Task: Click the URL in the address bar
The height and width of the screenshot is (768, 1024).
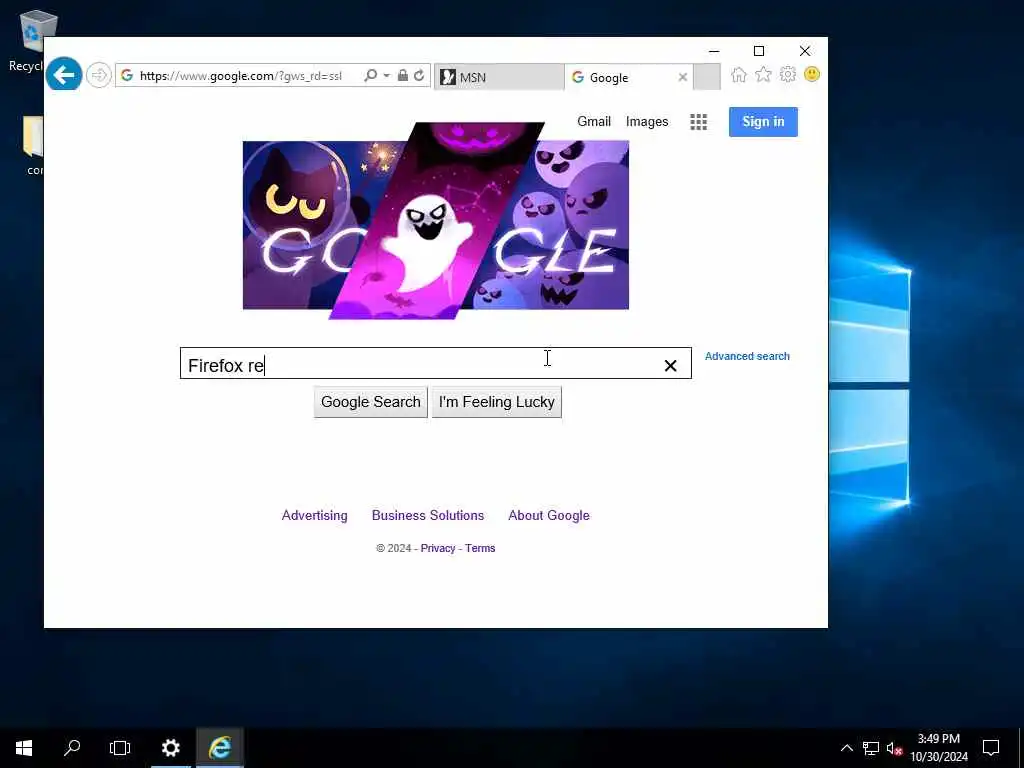Action: tap(240, 76)
